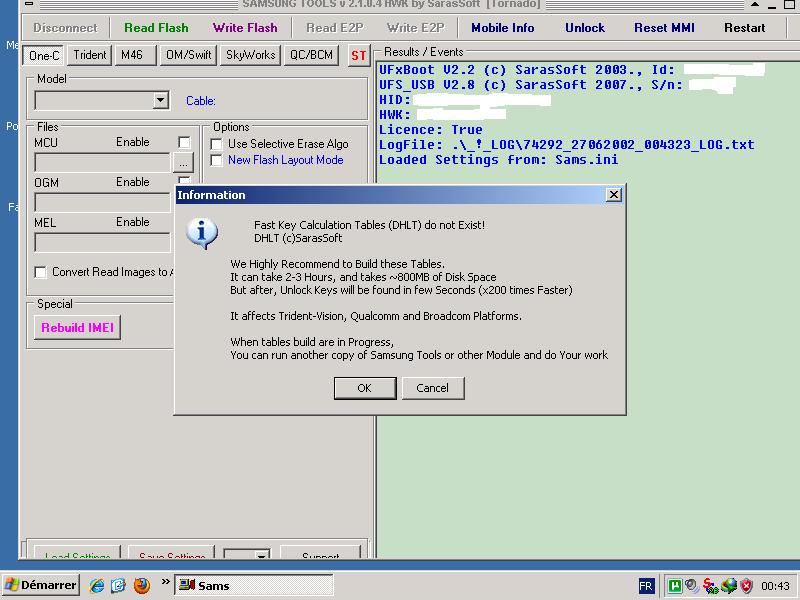Switch to the Trident tab
The height and width of the screenshot is (600, 800).
[x=89, y=55]
